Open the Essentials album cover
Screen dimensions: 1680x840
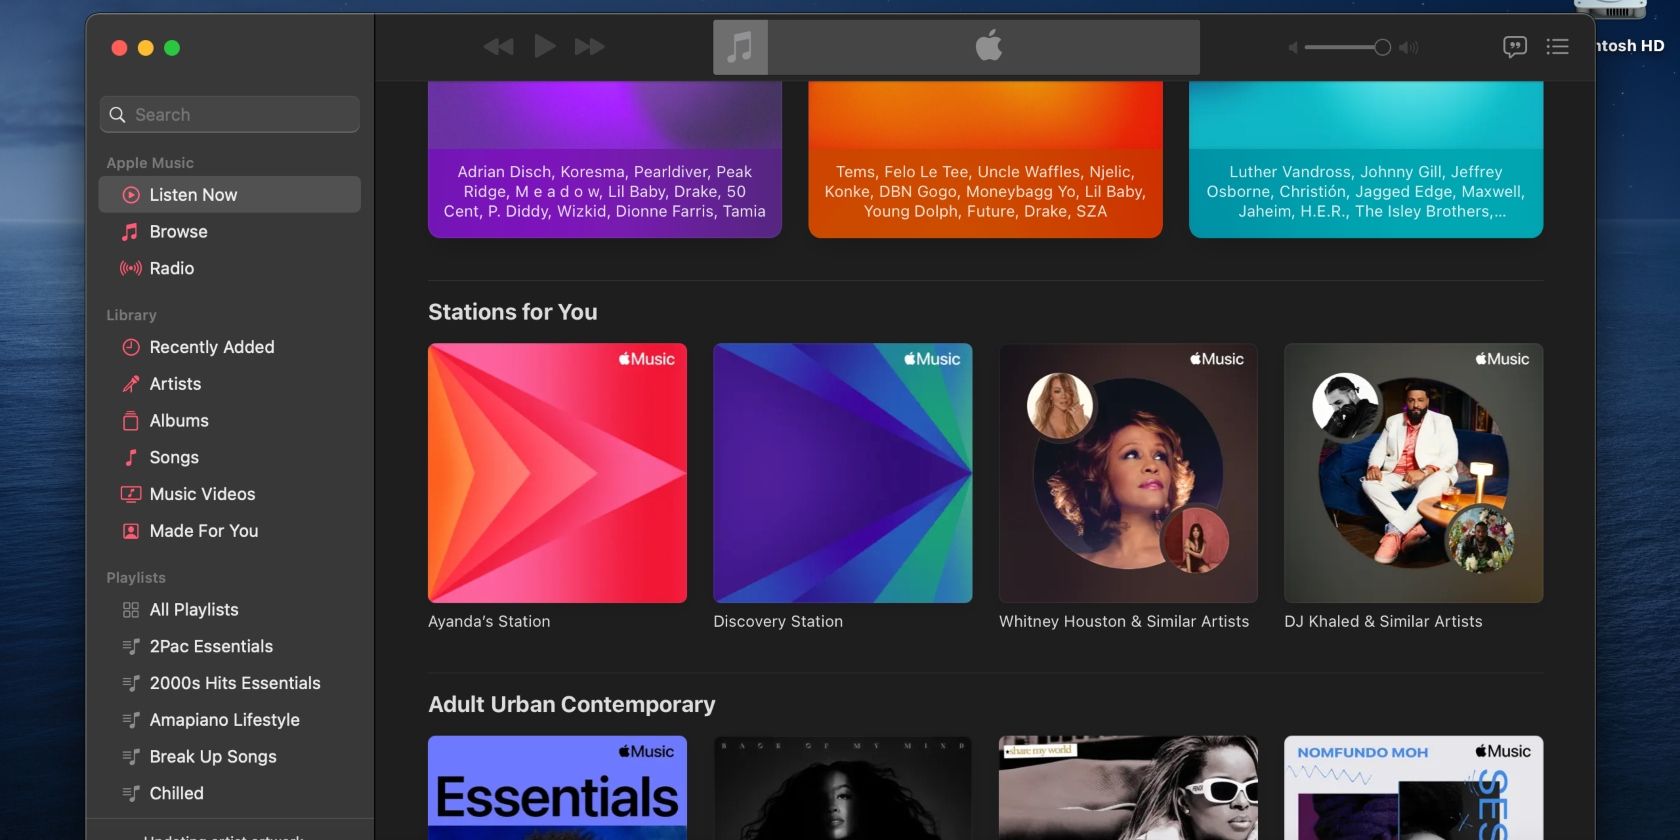[557, 788]
